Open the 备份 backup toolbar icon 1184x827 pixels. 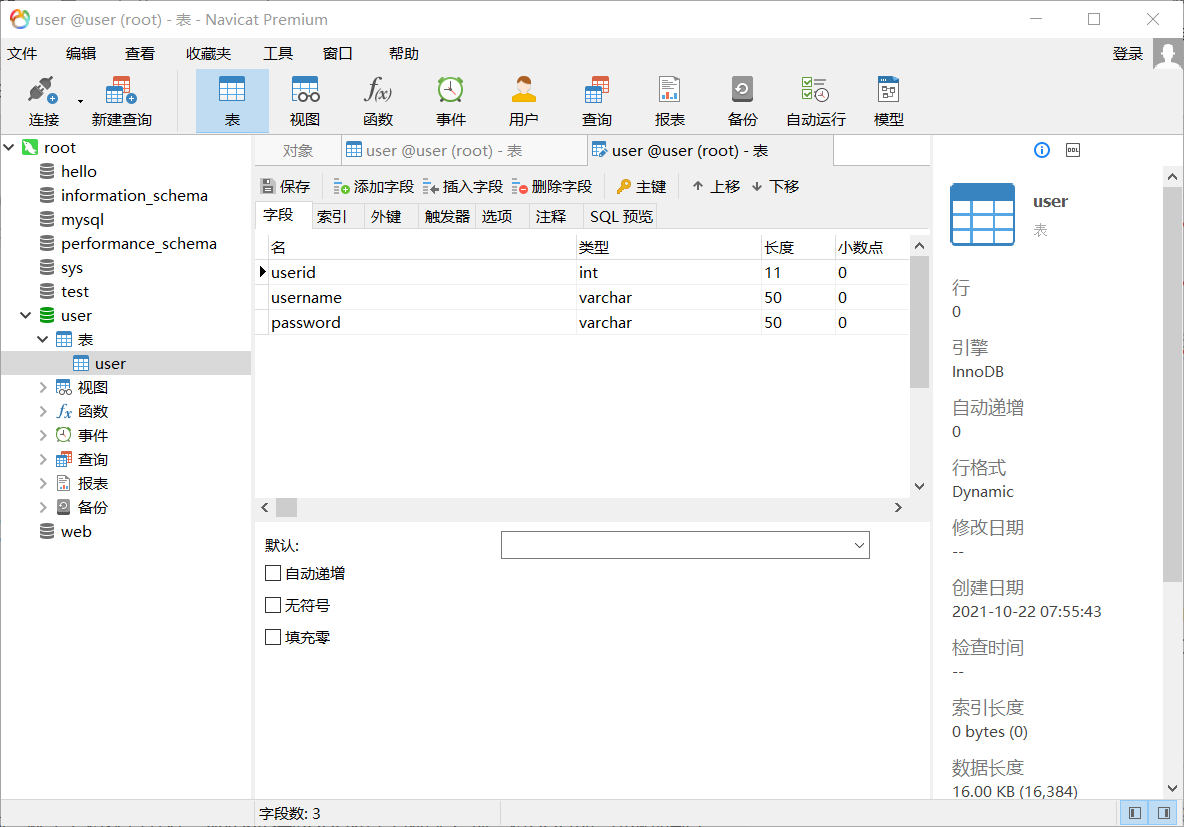(742, 101)
